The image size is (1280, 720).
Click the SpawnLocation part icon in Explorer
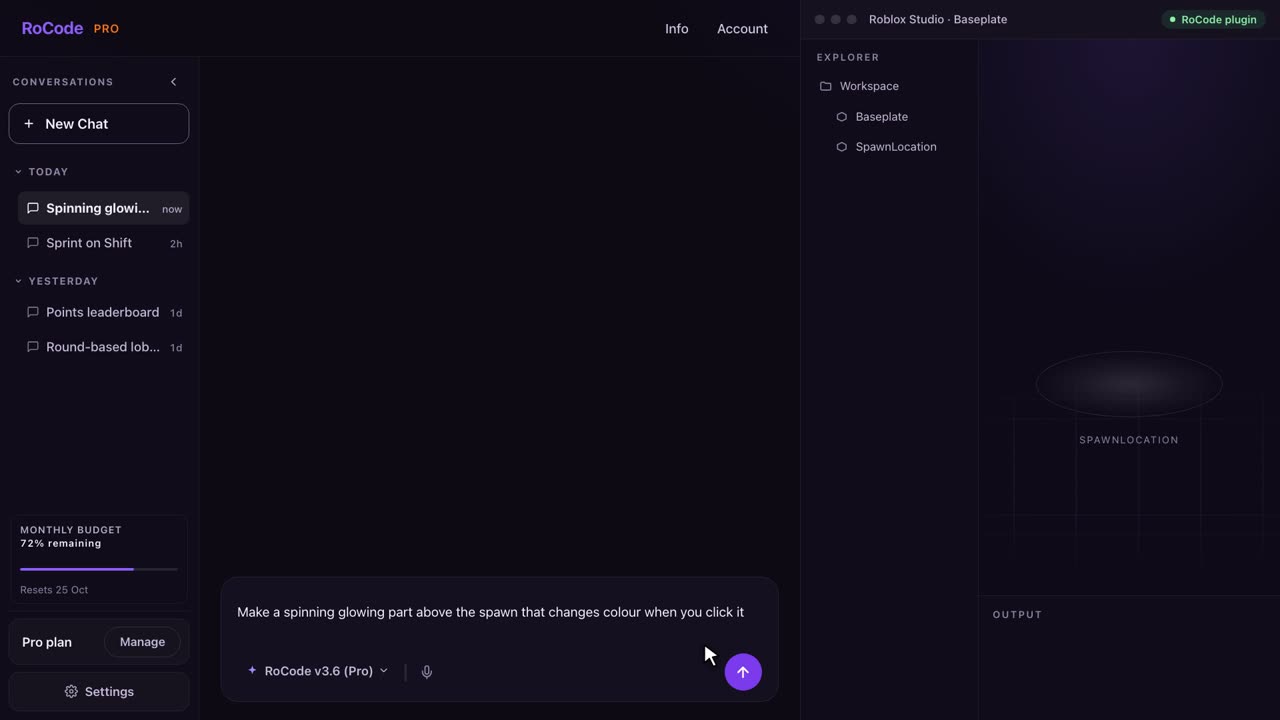(x=842, y=147)
